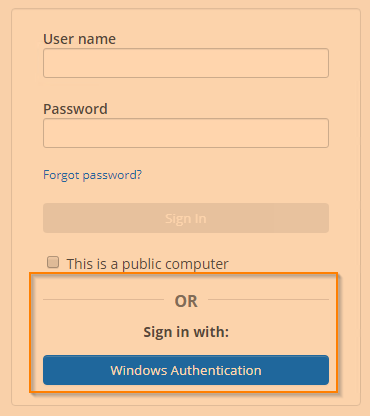Focus the User name text field
Screen dimensions: 370x416
(186, 63)
